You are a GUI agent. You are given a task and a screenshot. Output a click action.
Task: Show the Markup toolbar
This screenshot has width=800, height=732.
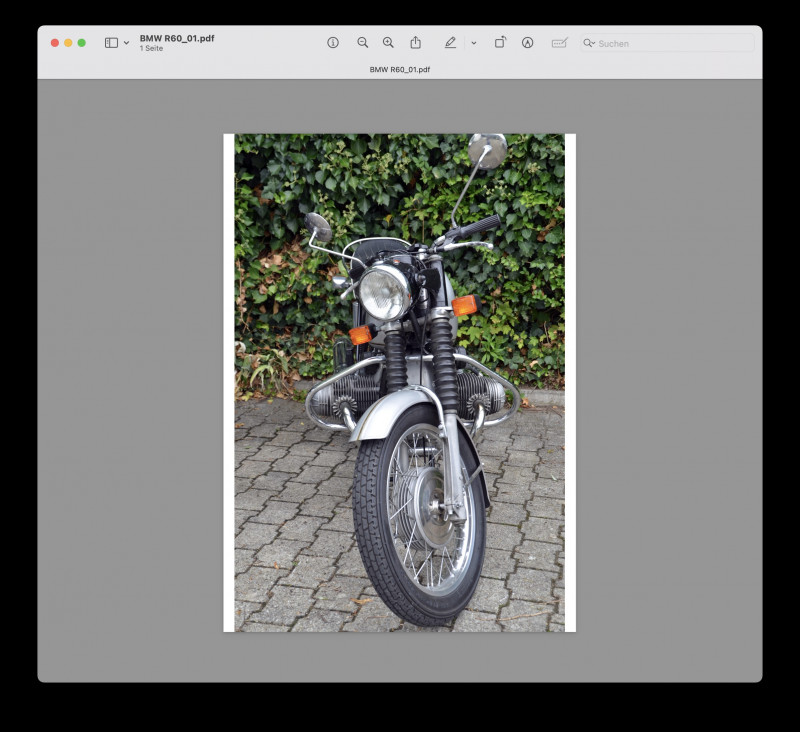[528, 43]
